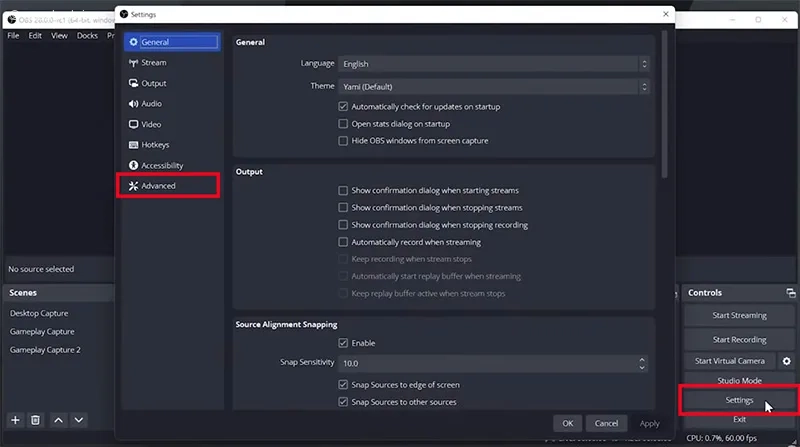Image resolution: width=800 pixels, height=447 pixels.
Task: Click the OBS main window logo icon
Action: (12, 20)
